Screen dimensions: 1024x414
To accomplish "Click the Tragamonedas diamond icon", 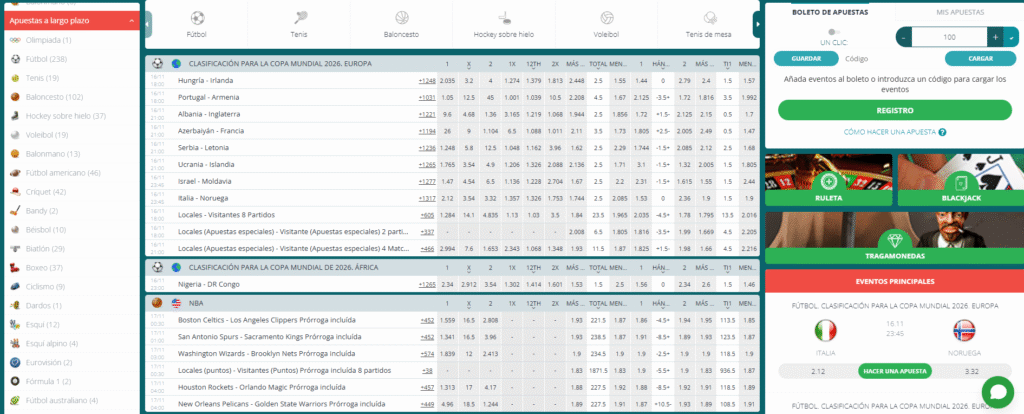I will point(895,239).
